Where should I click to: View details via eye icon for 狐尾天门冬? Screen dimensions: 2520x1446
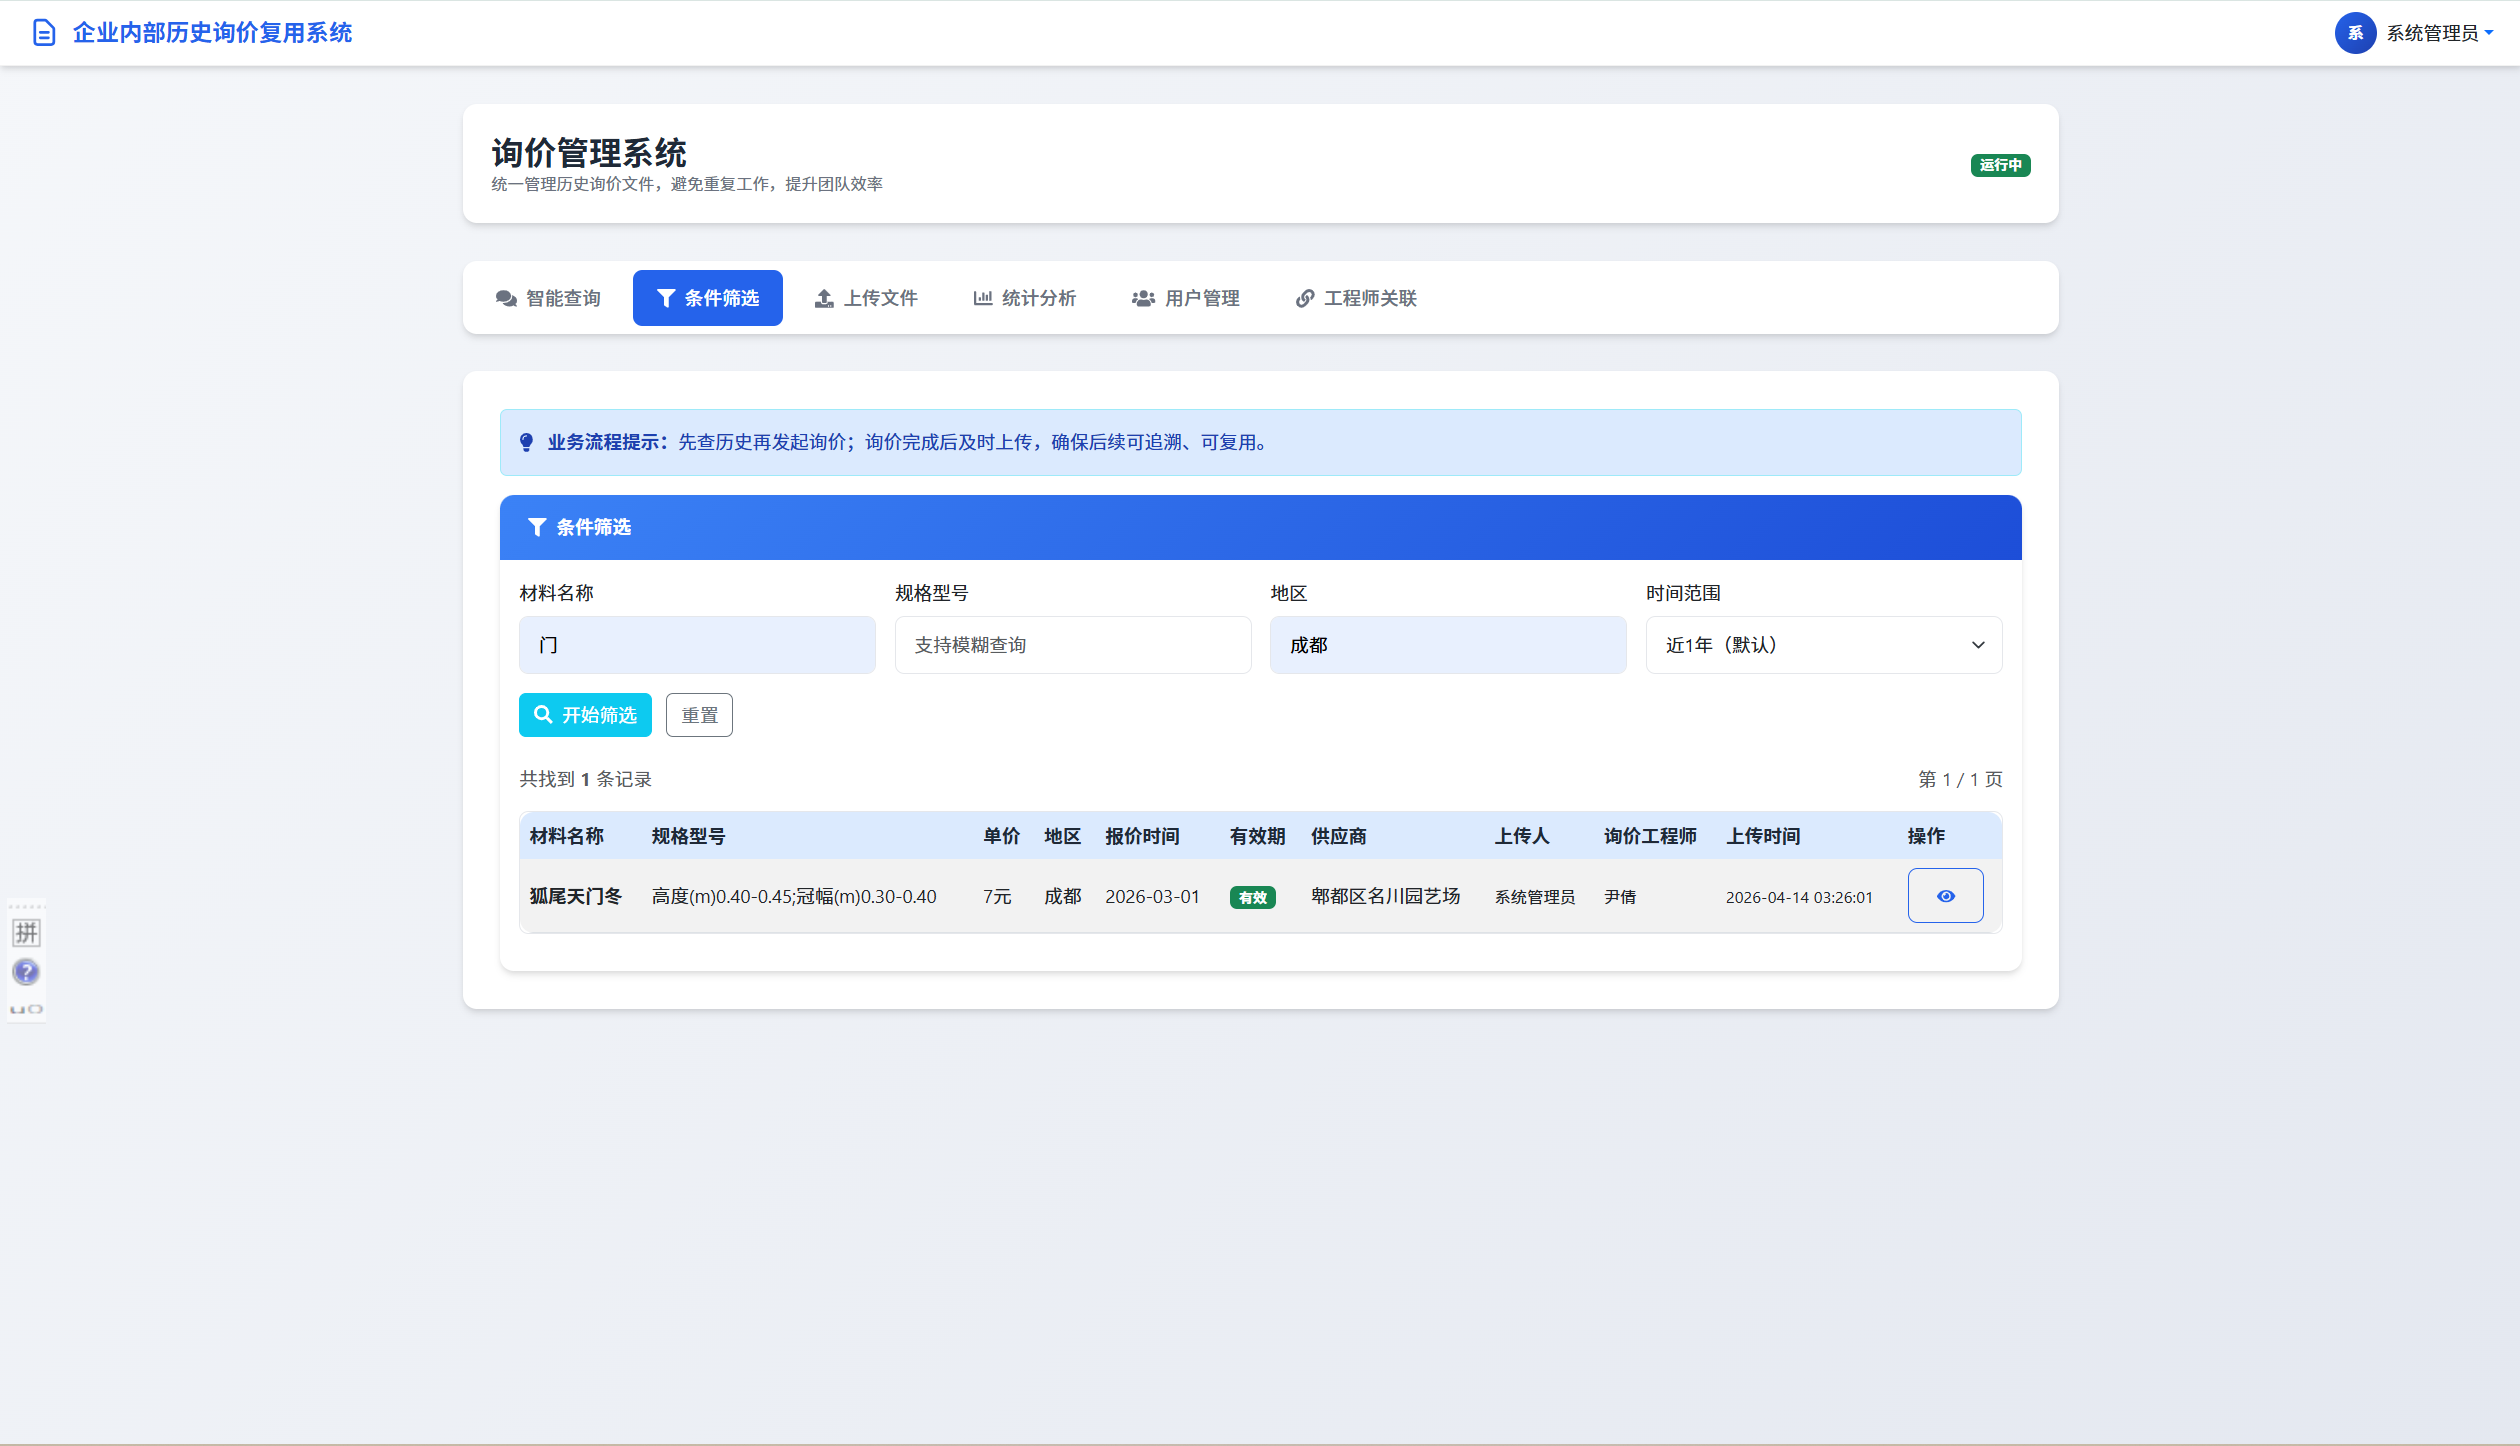click(x=1945, y=896)
